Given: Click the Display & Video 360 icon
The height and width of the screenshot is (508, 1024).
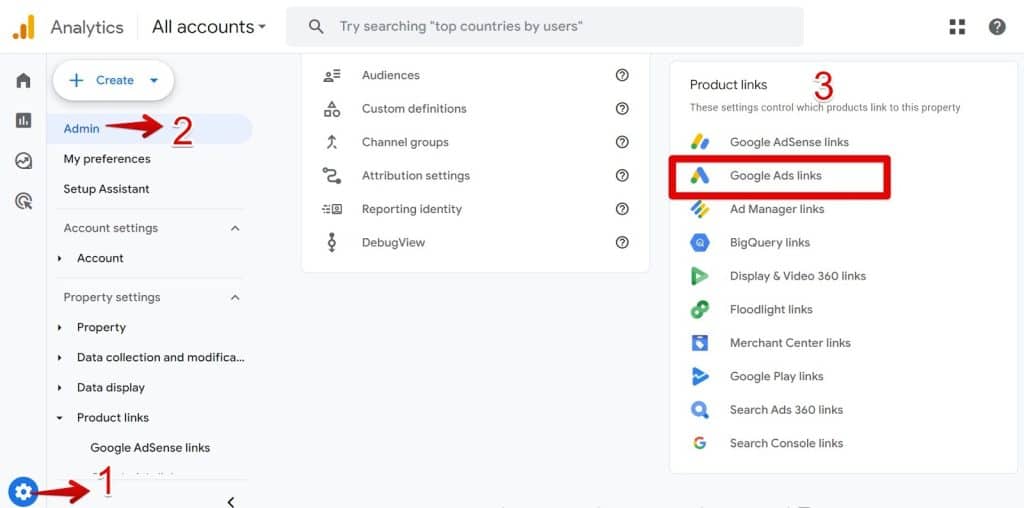Looking at the screenshot, I should pos(700,276).
